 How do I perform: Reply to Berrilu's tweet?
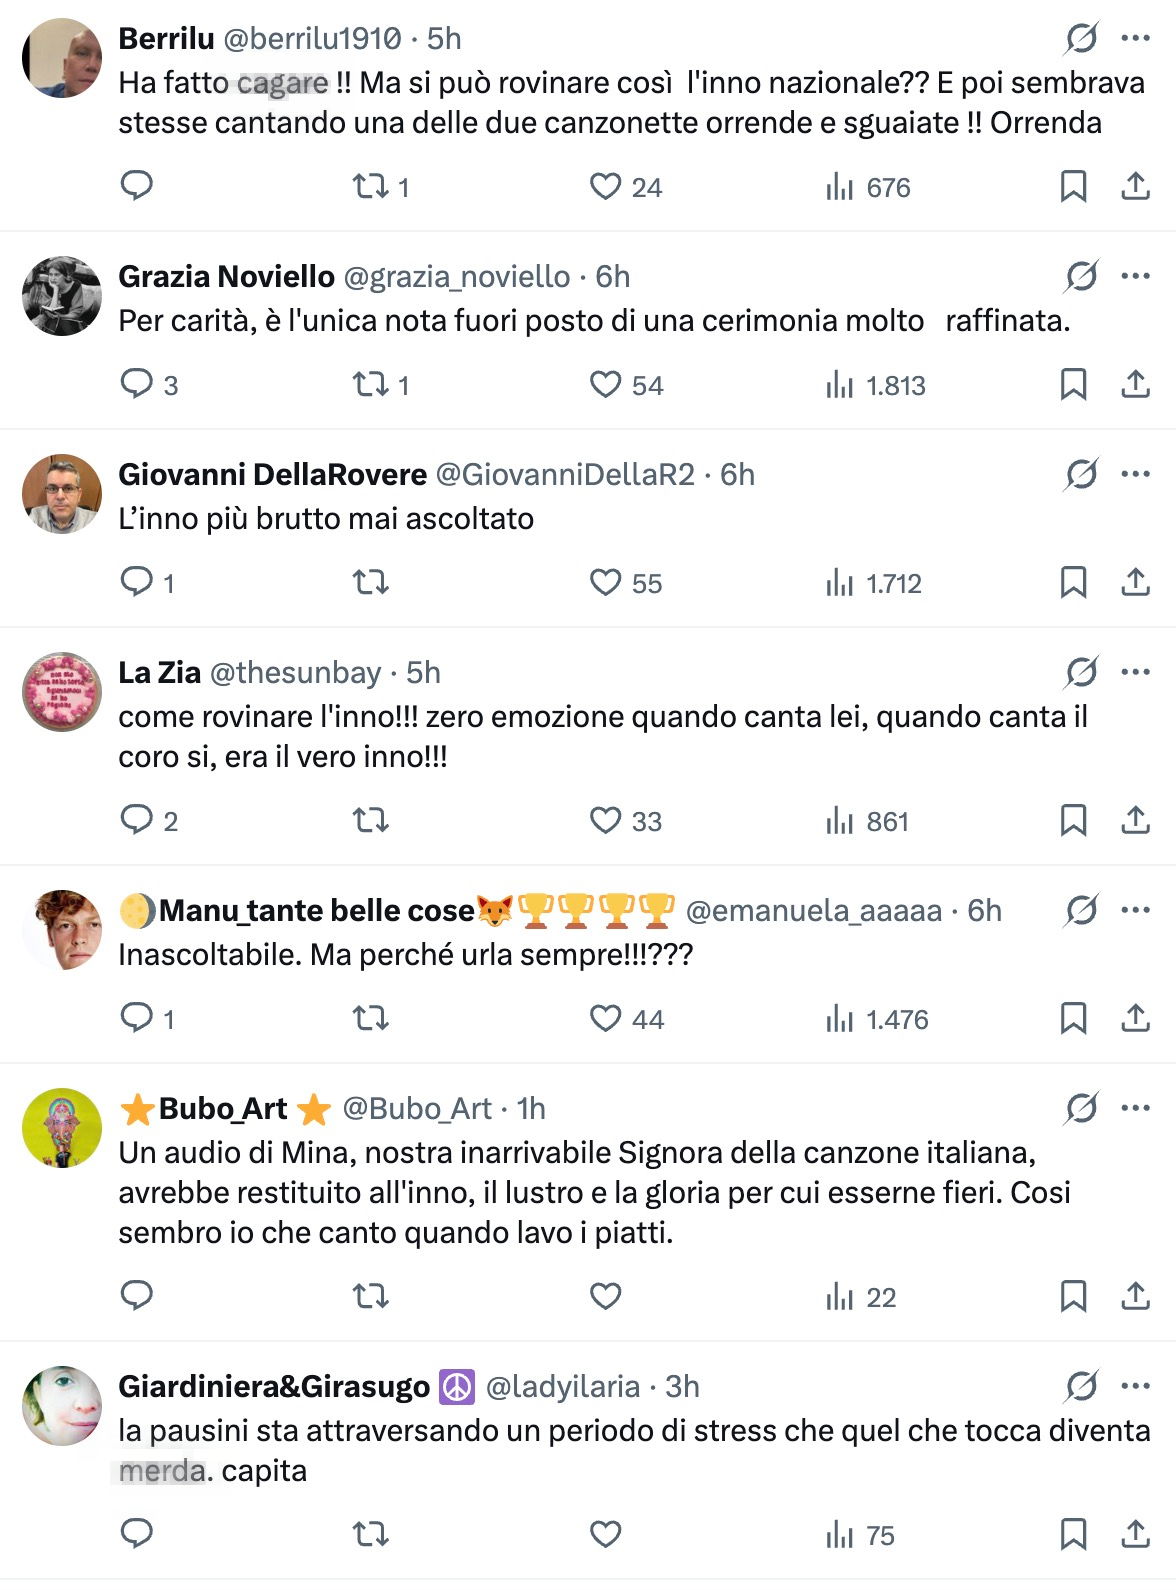click(136, 186)
